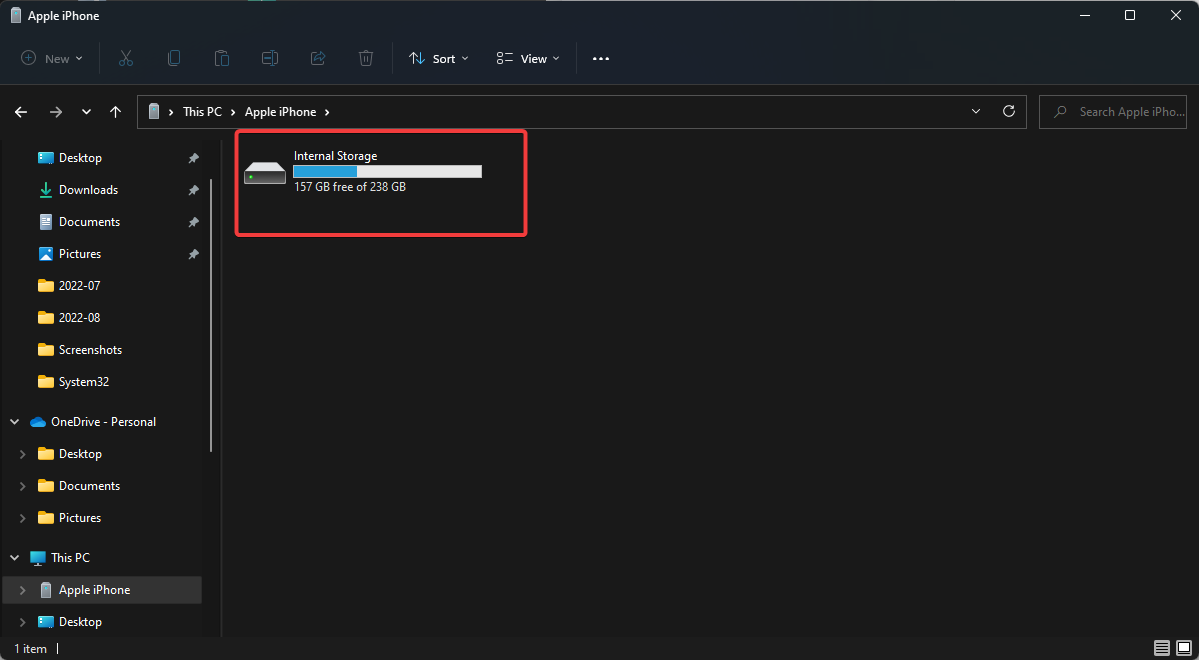
Task: Click the pin icon beside Pictures
Action: click(193, 254)
